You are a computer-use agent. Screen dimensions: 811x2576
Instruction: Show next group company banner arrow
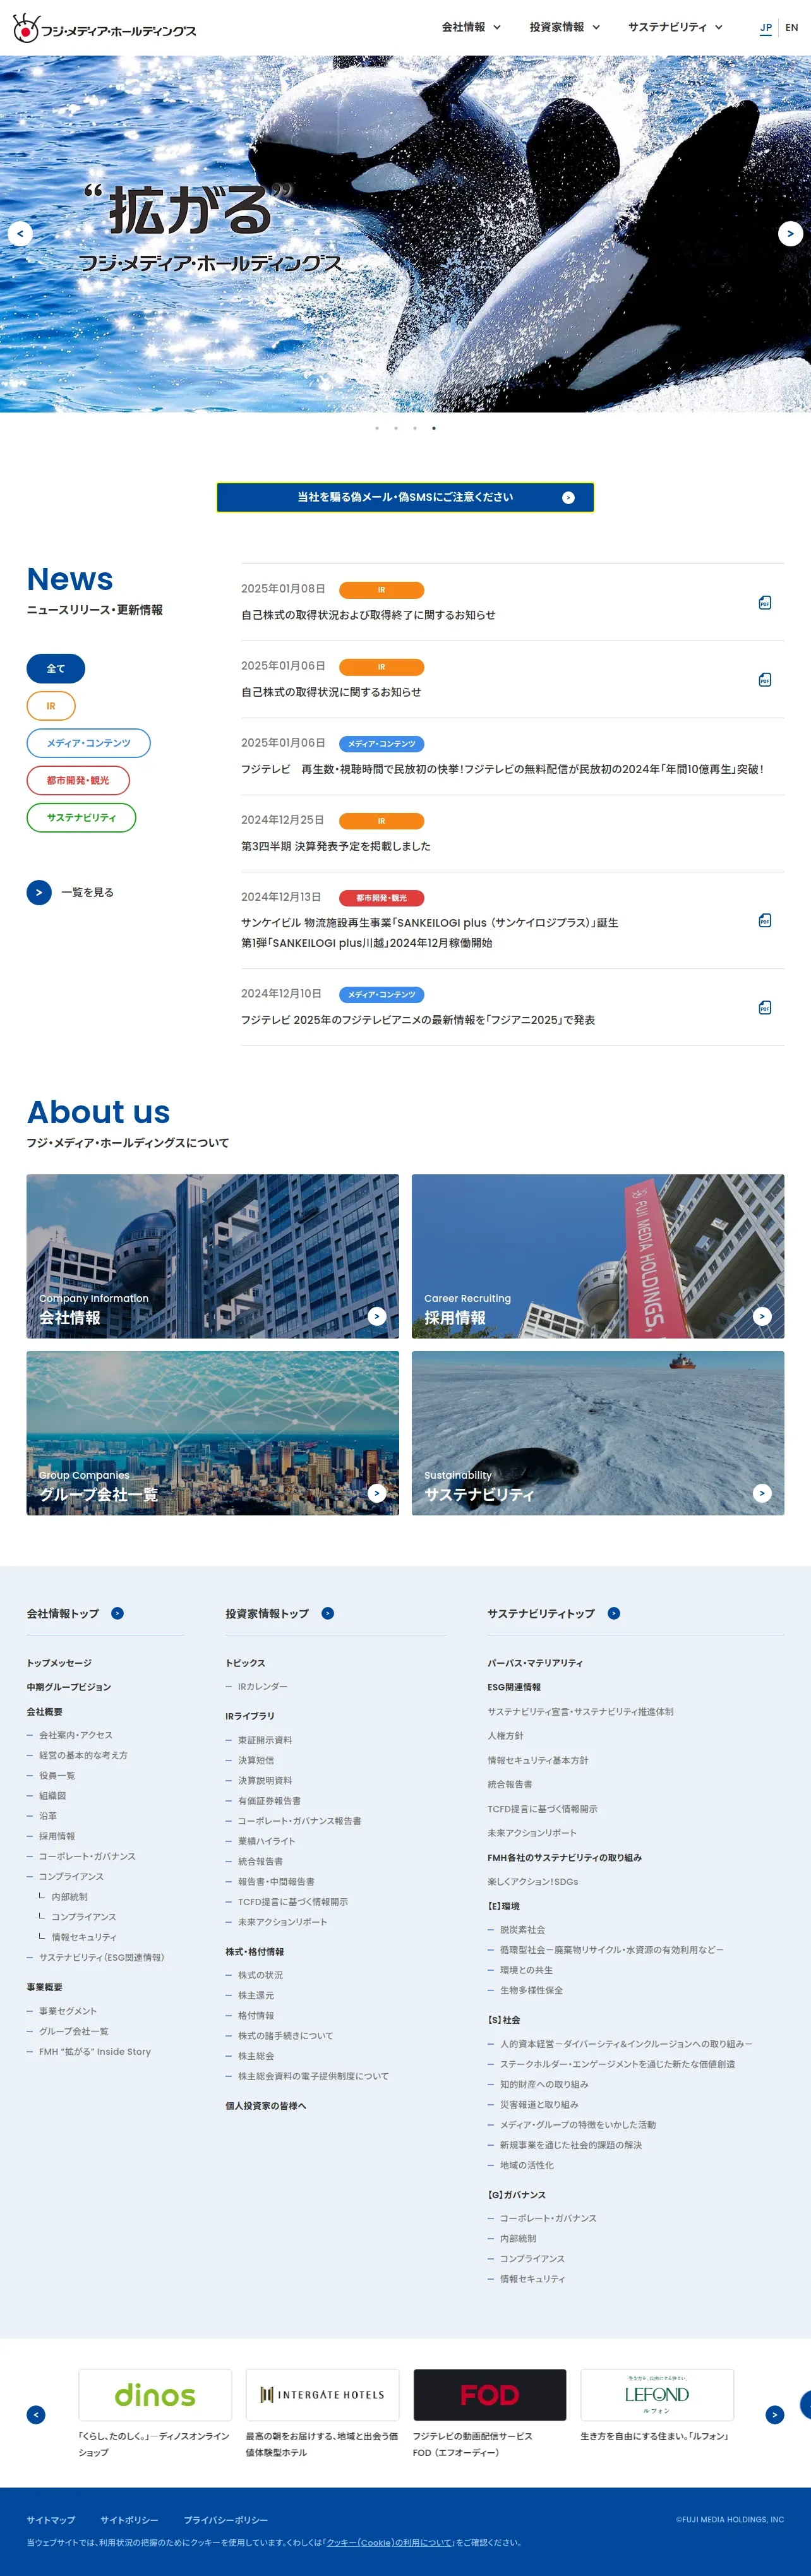point(775,2415)
